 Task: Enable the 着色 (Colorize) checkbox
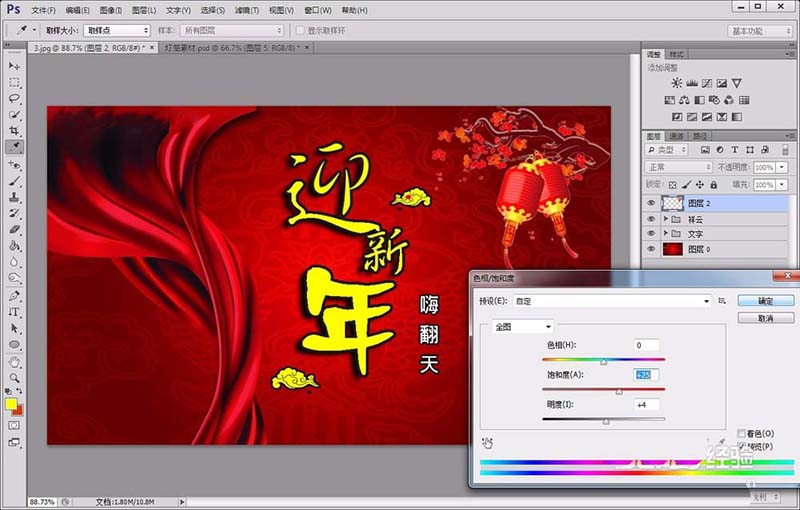(741, 433)
